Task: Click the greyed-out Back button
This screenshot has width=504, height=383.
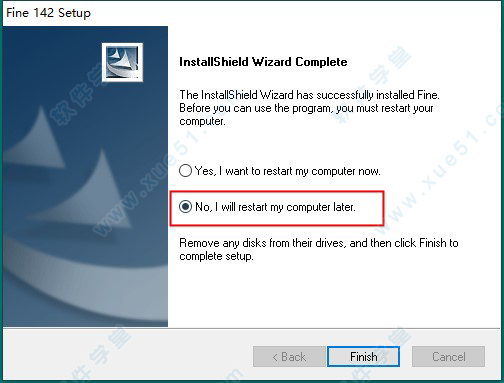Action: pos(289,357)
